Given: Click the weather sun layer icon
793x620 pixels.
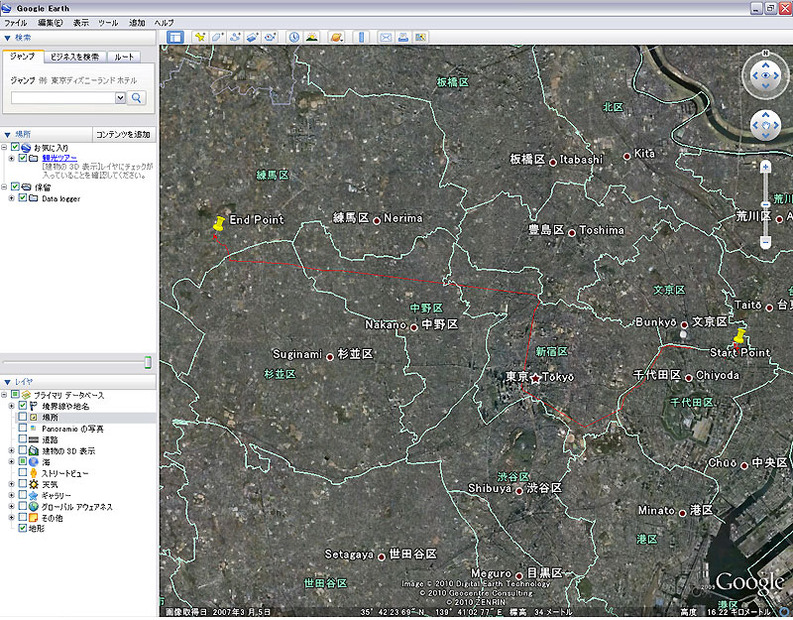Looking at the screenshot, I should tap(33, 484).
